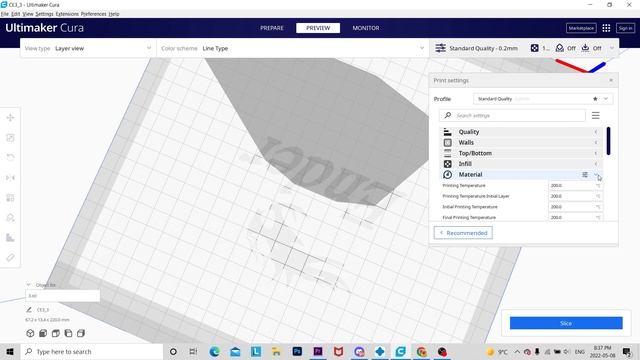This screenshot has width=640, height=360.
Task: Edit Initial Printing Temperature value
Action: coord(575,207)
